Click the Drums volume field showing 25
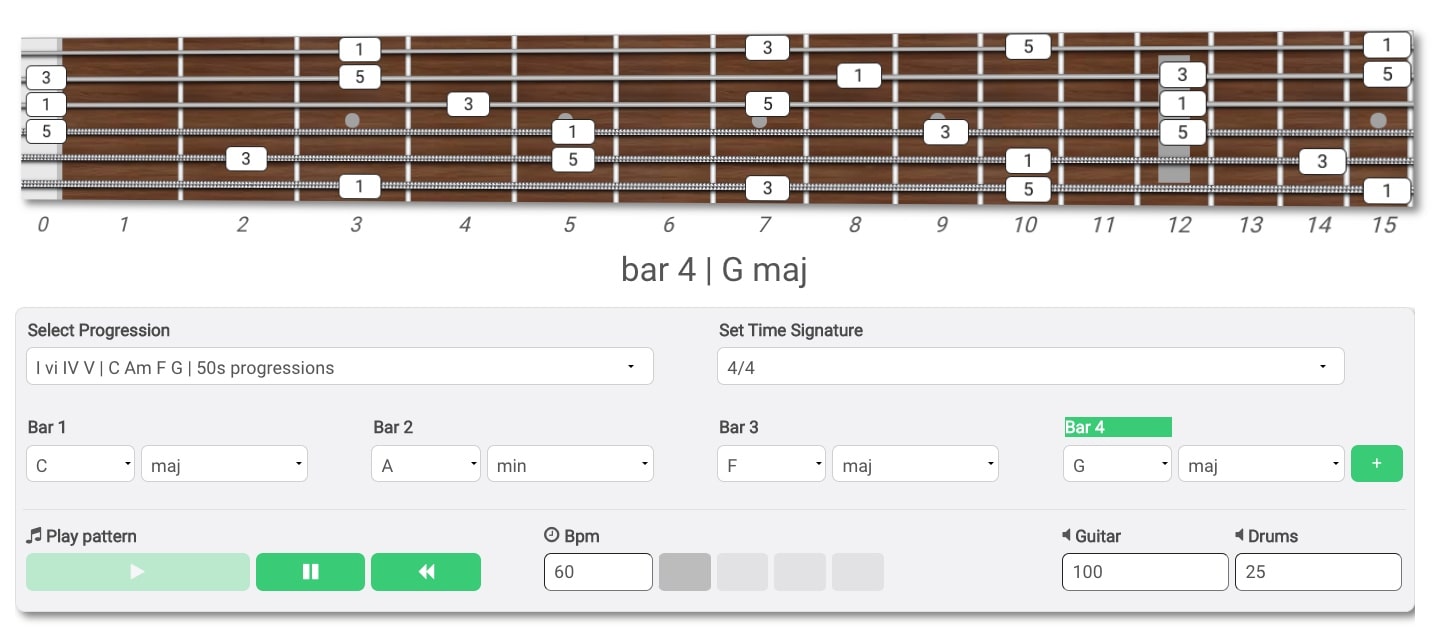 pyautogui.click(x=1318, y=571)
